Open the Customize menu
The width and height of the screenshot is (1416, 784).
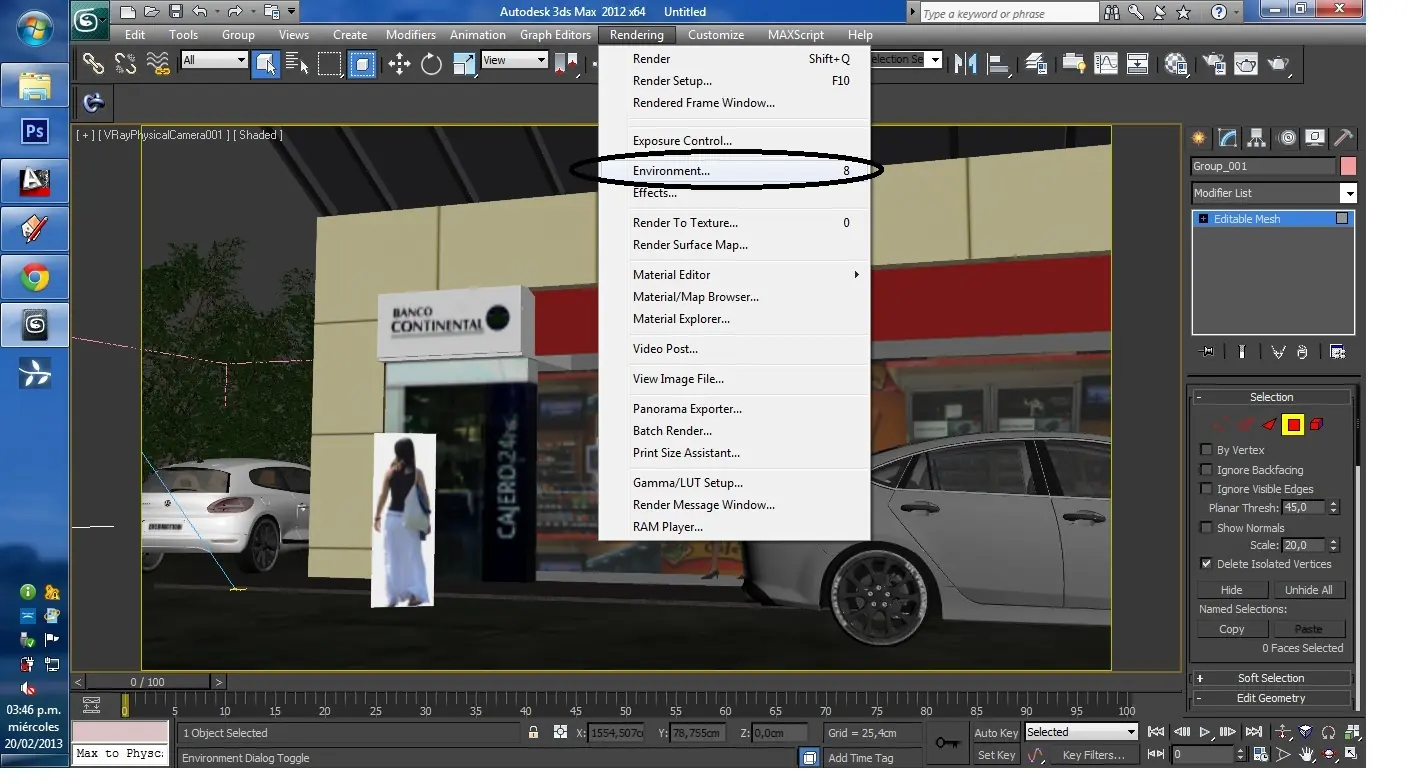716,34
